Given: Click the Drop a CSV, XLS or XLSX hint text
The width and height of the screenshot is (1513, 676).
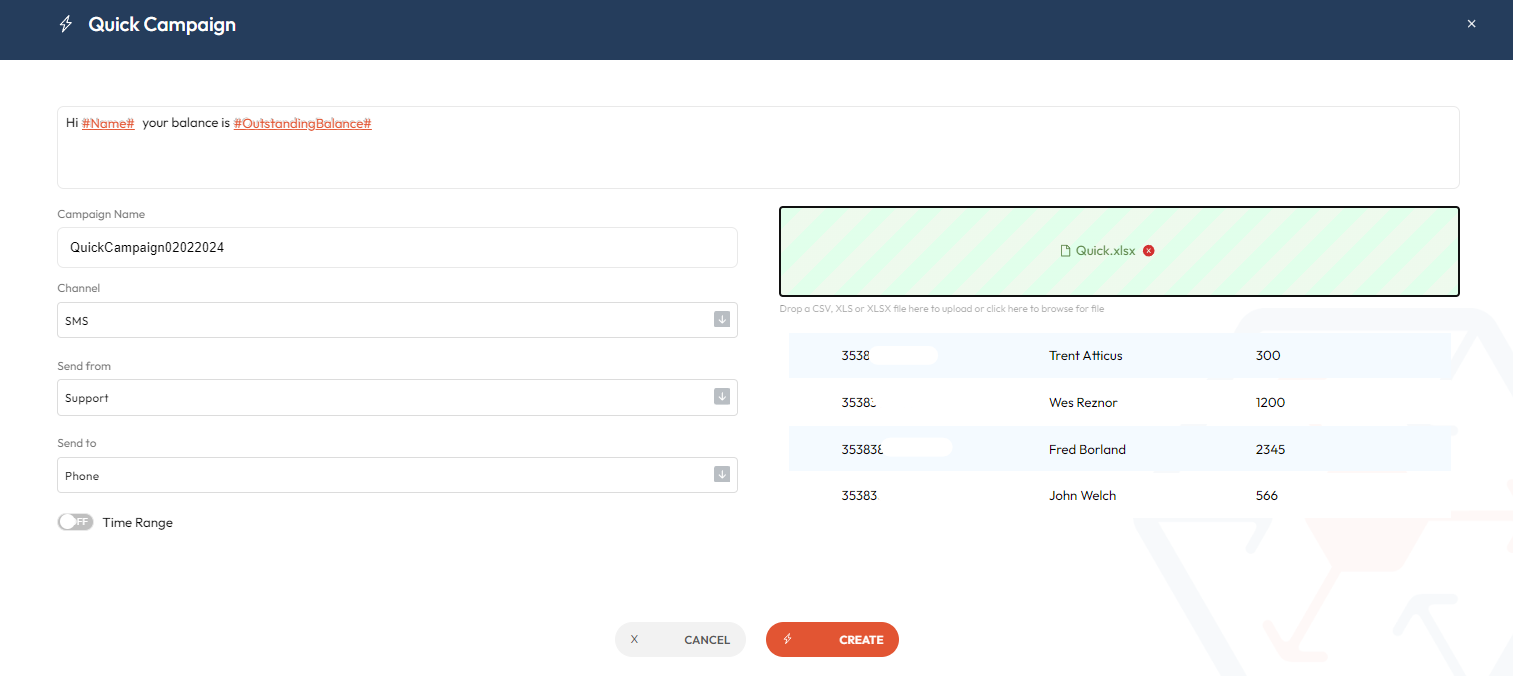Looking at the screenshot, I should point(942,309).
